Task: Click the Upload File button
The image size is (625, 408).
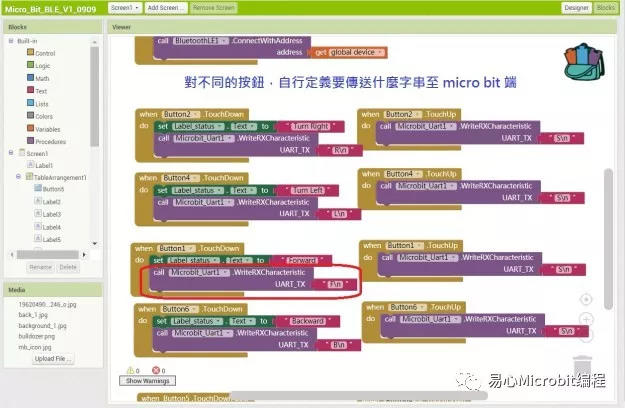Action: pyautogui.click(x=52, y=358)
